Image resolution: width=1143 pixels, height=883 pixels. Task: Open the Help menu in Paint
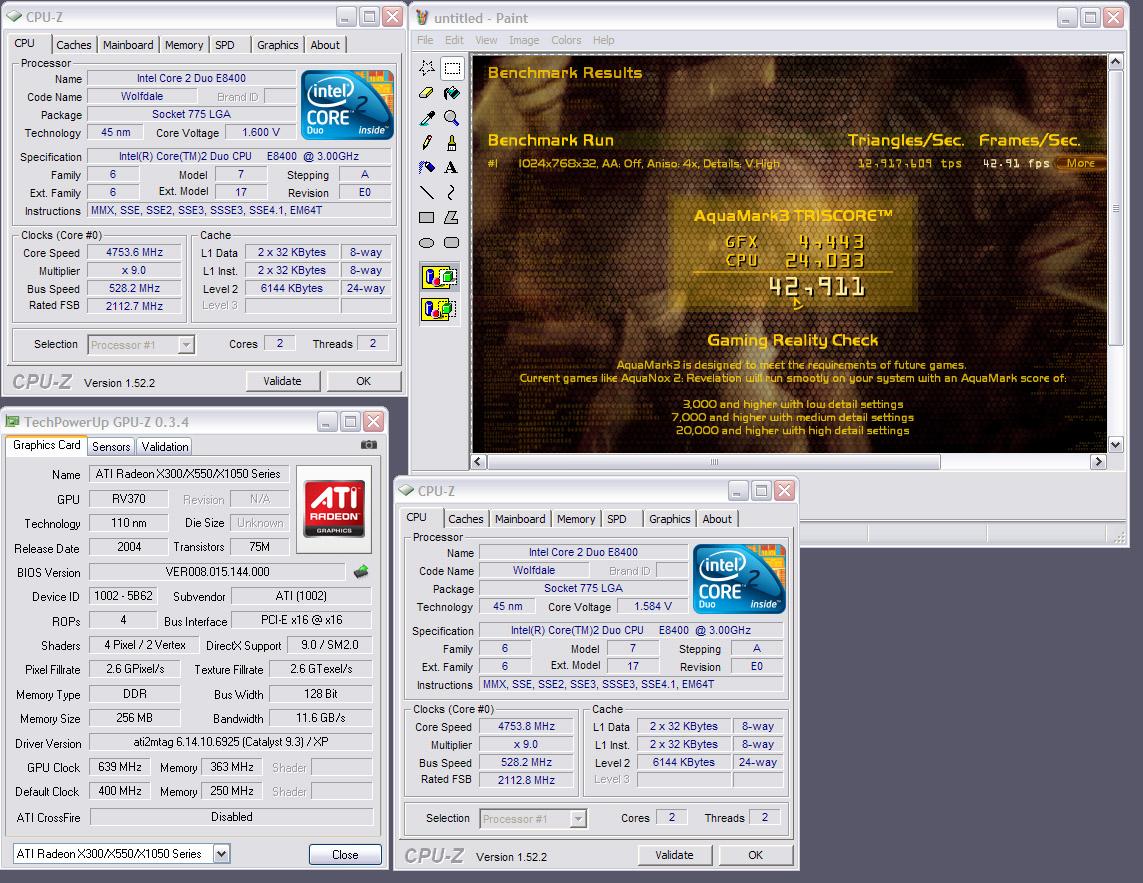604,40
